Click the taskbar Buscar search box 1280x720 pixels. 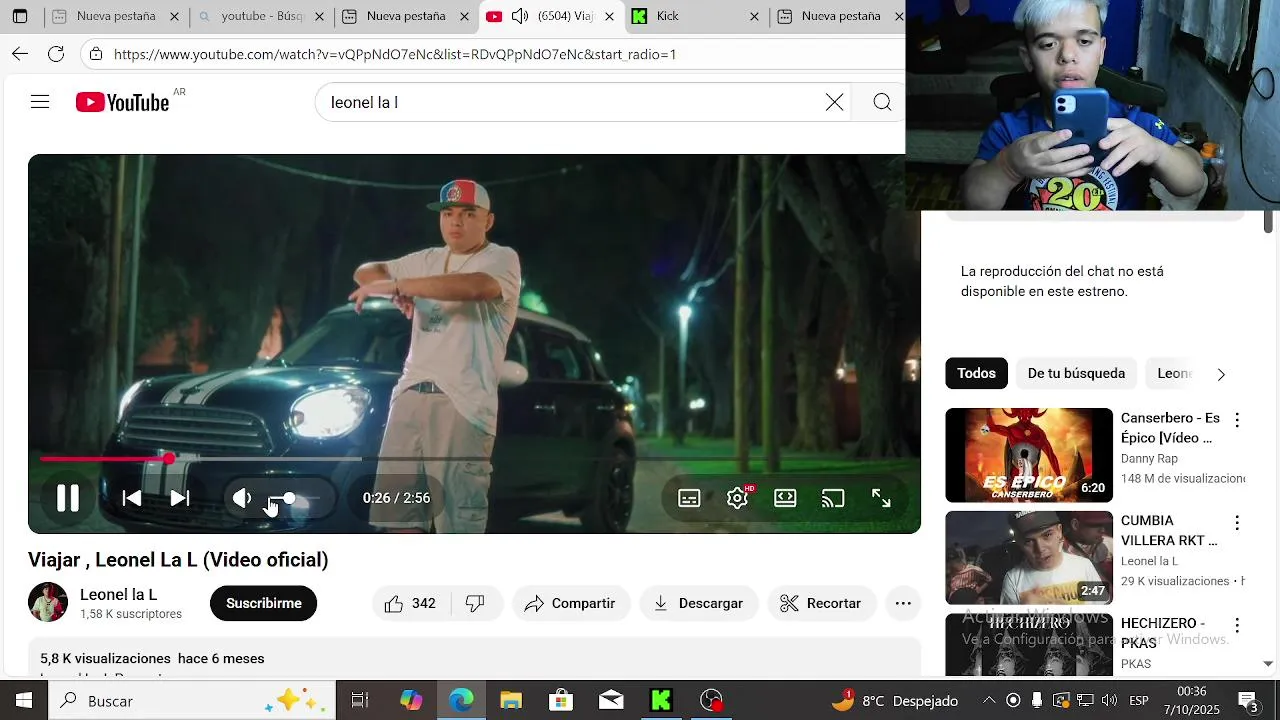click(x=192, y=701)
